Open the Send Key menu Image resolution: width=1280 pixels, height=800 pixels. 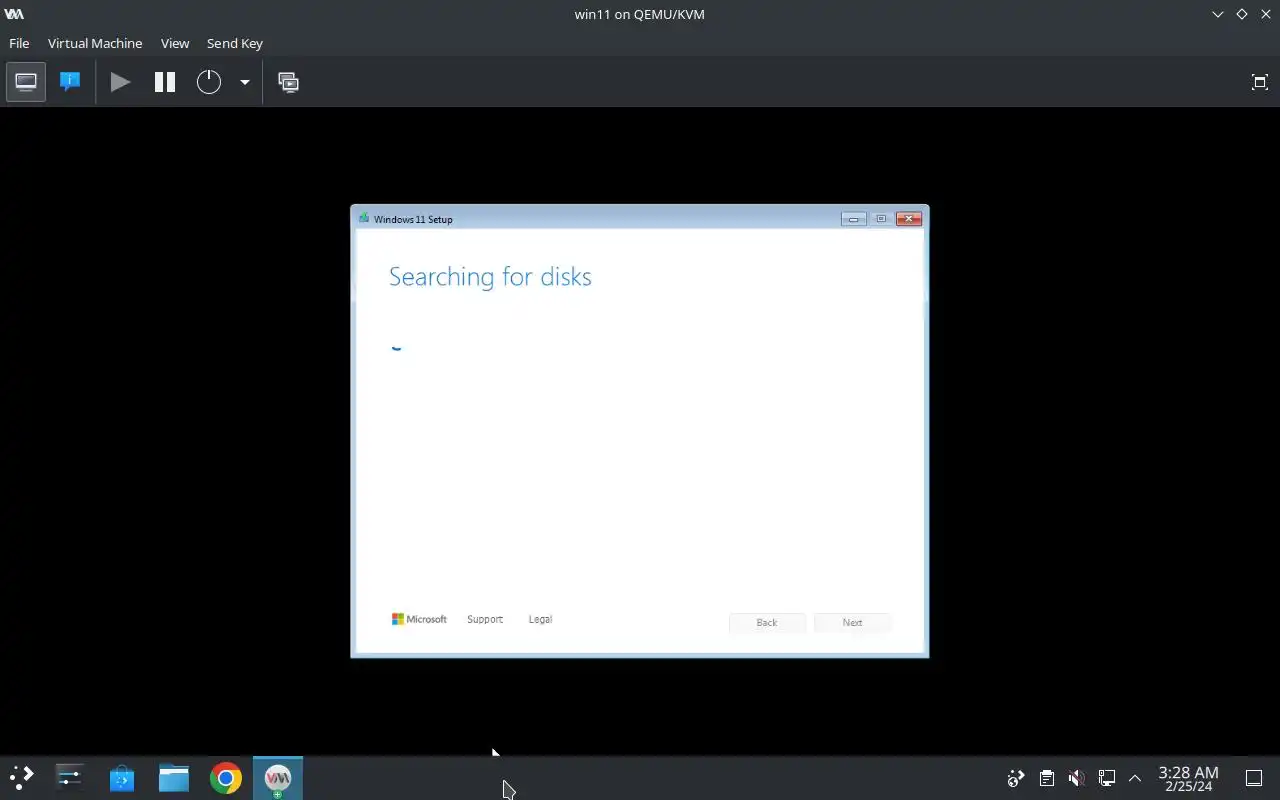tap(235, 43)
